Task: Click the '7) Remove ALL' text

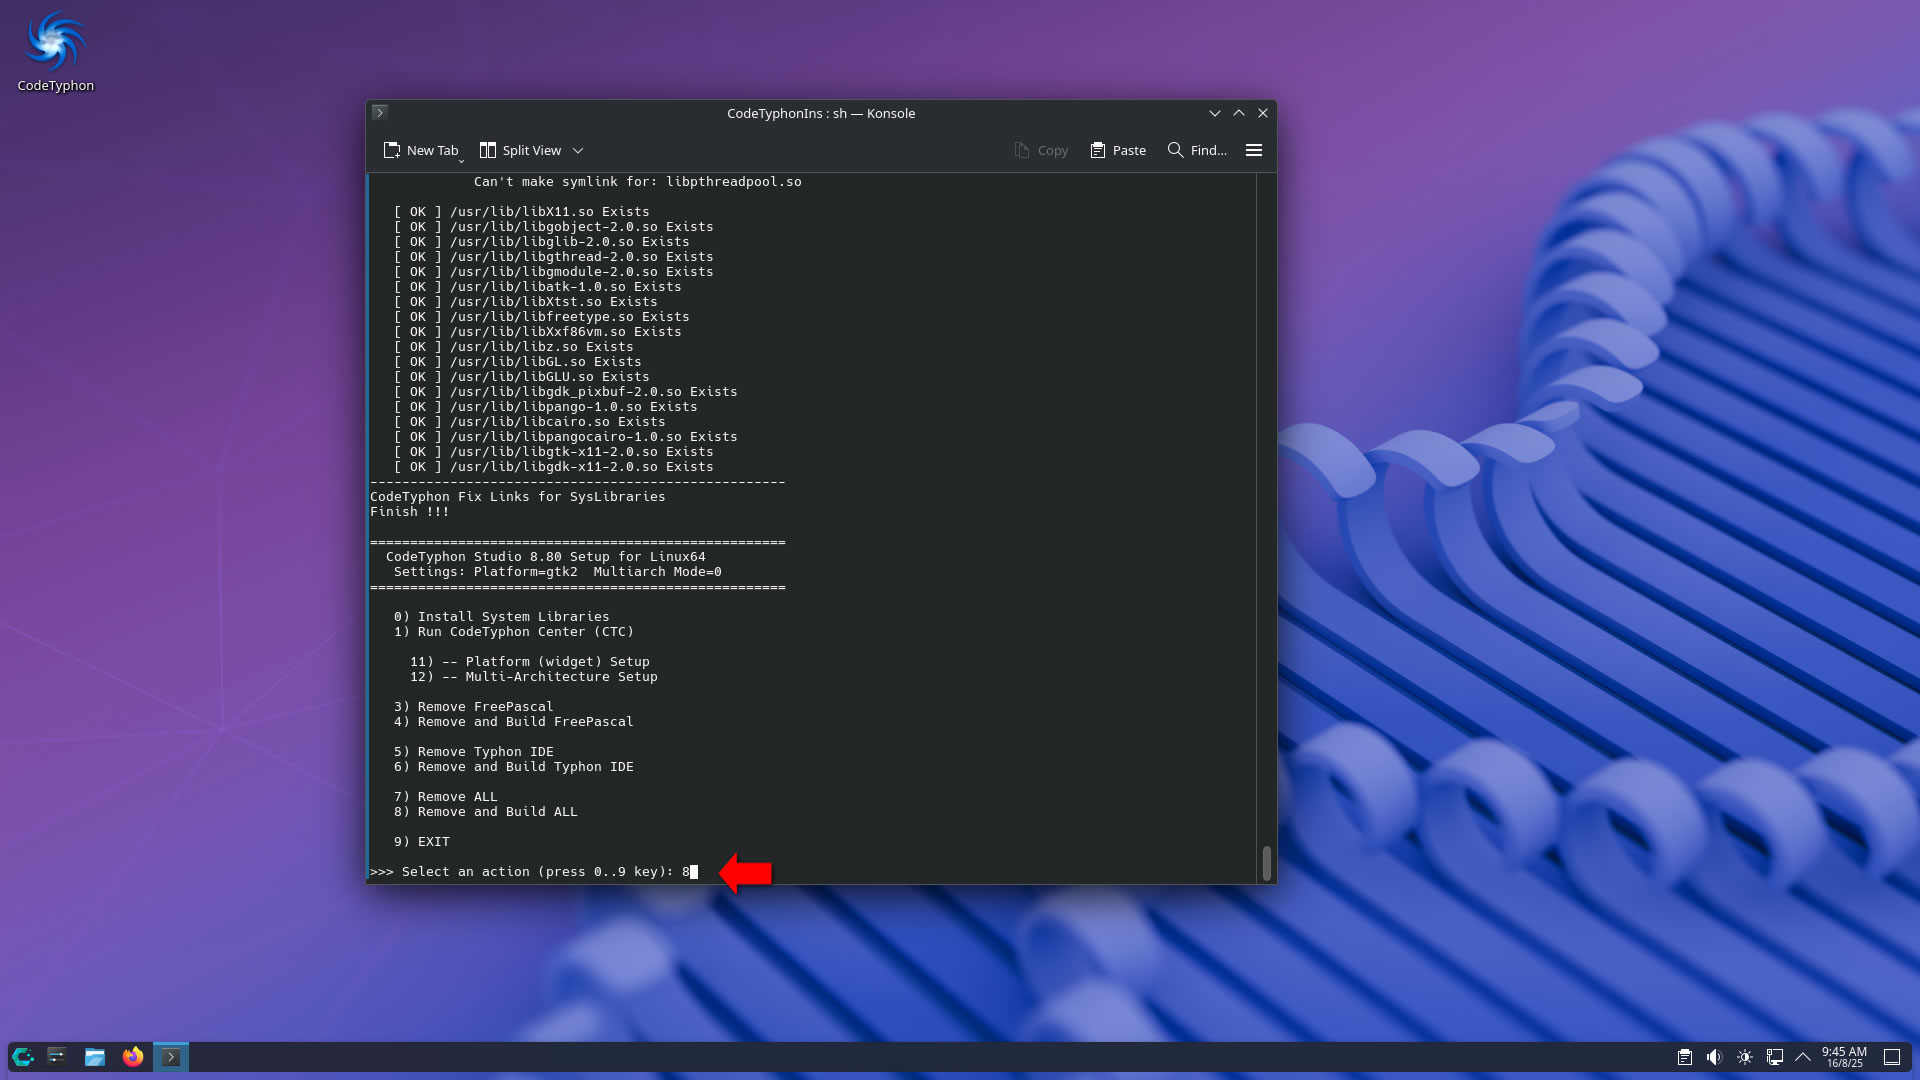Action: [446, 797]
